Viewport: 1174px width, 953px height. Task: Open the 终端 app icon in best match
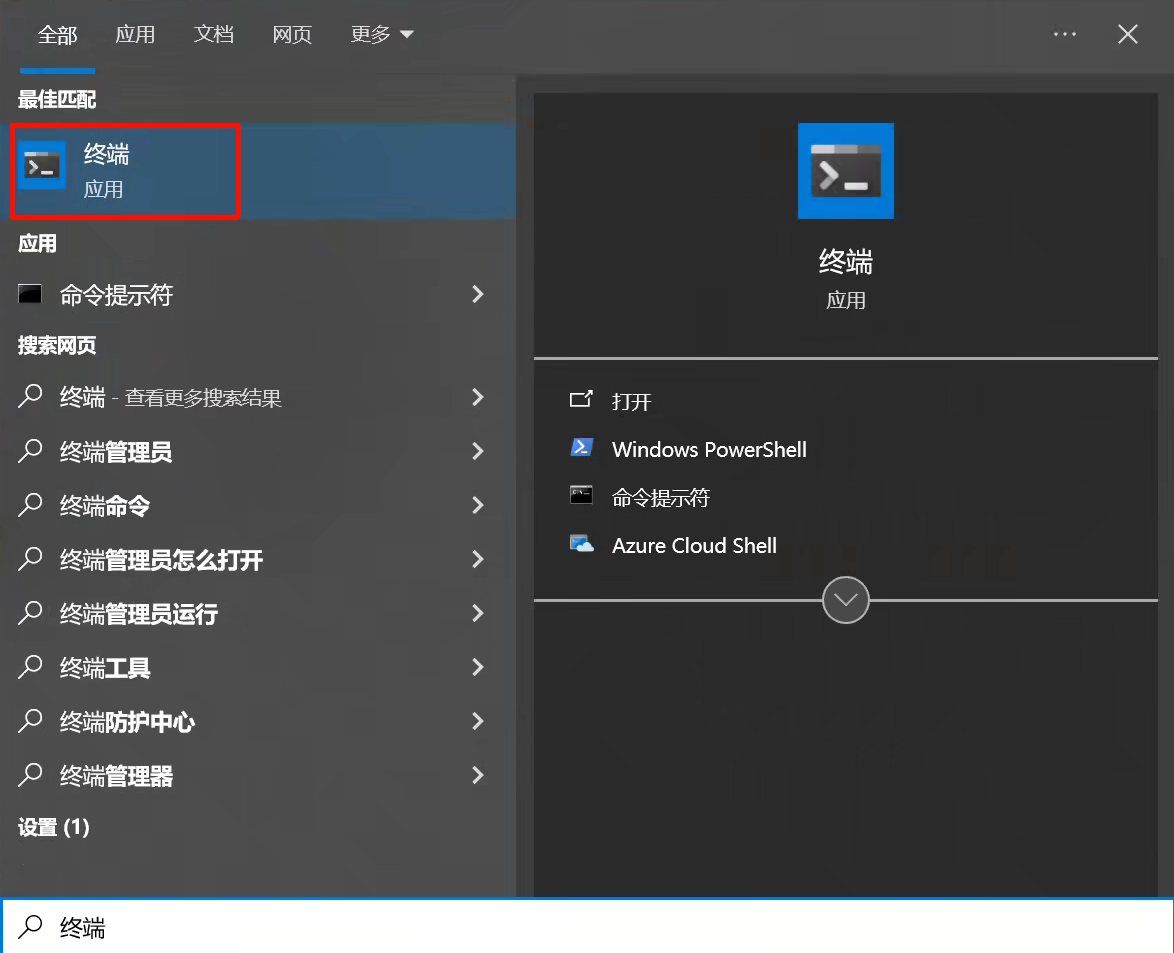(42, 164)
